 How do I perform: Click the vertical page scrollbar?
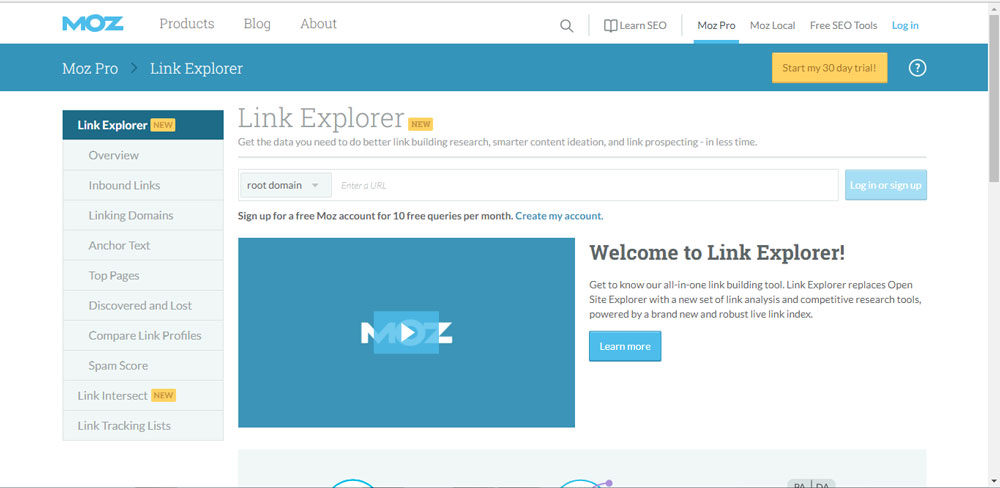point(992,250)
